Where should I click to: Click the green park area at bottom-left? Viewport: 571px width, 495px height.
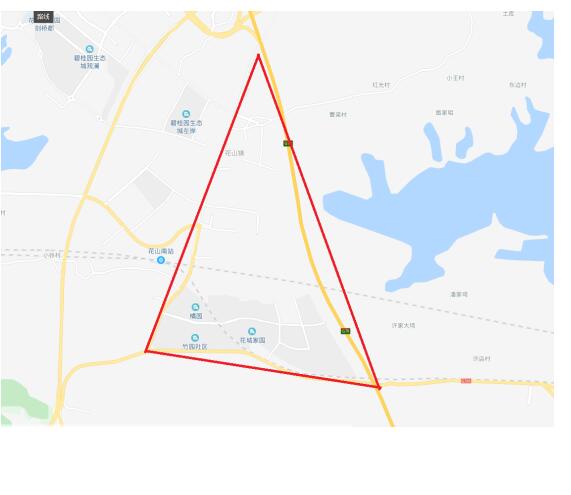tap(22, 402)
